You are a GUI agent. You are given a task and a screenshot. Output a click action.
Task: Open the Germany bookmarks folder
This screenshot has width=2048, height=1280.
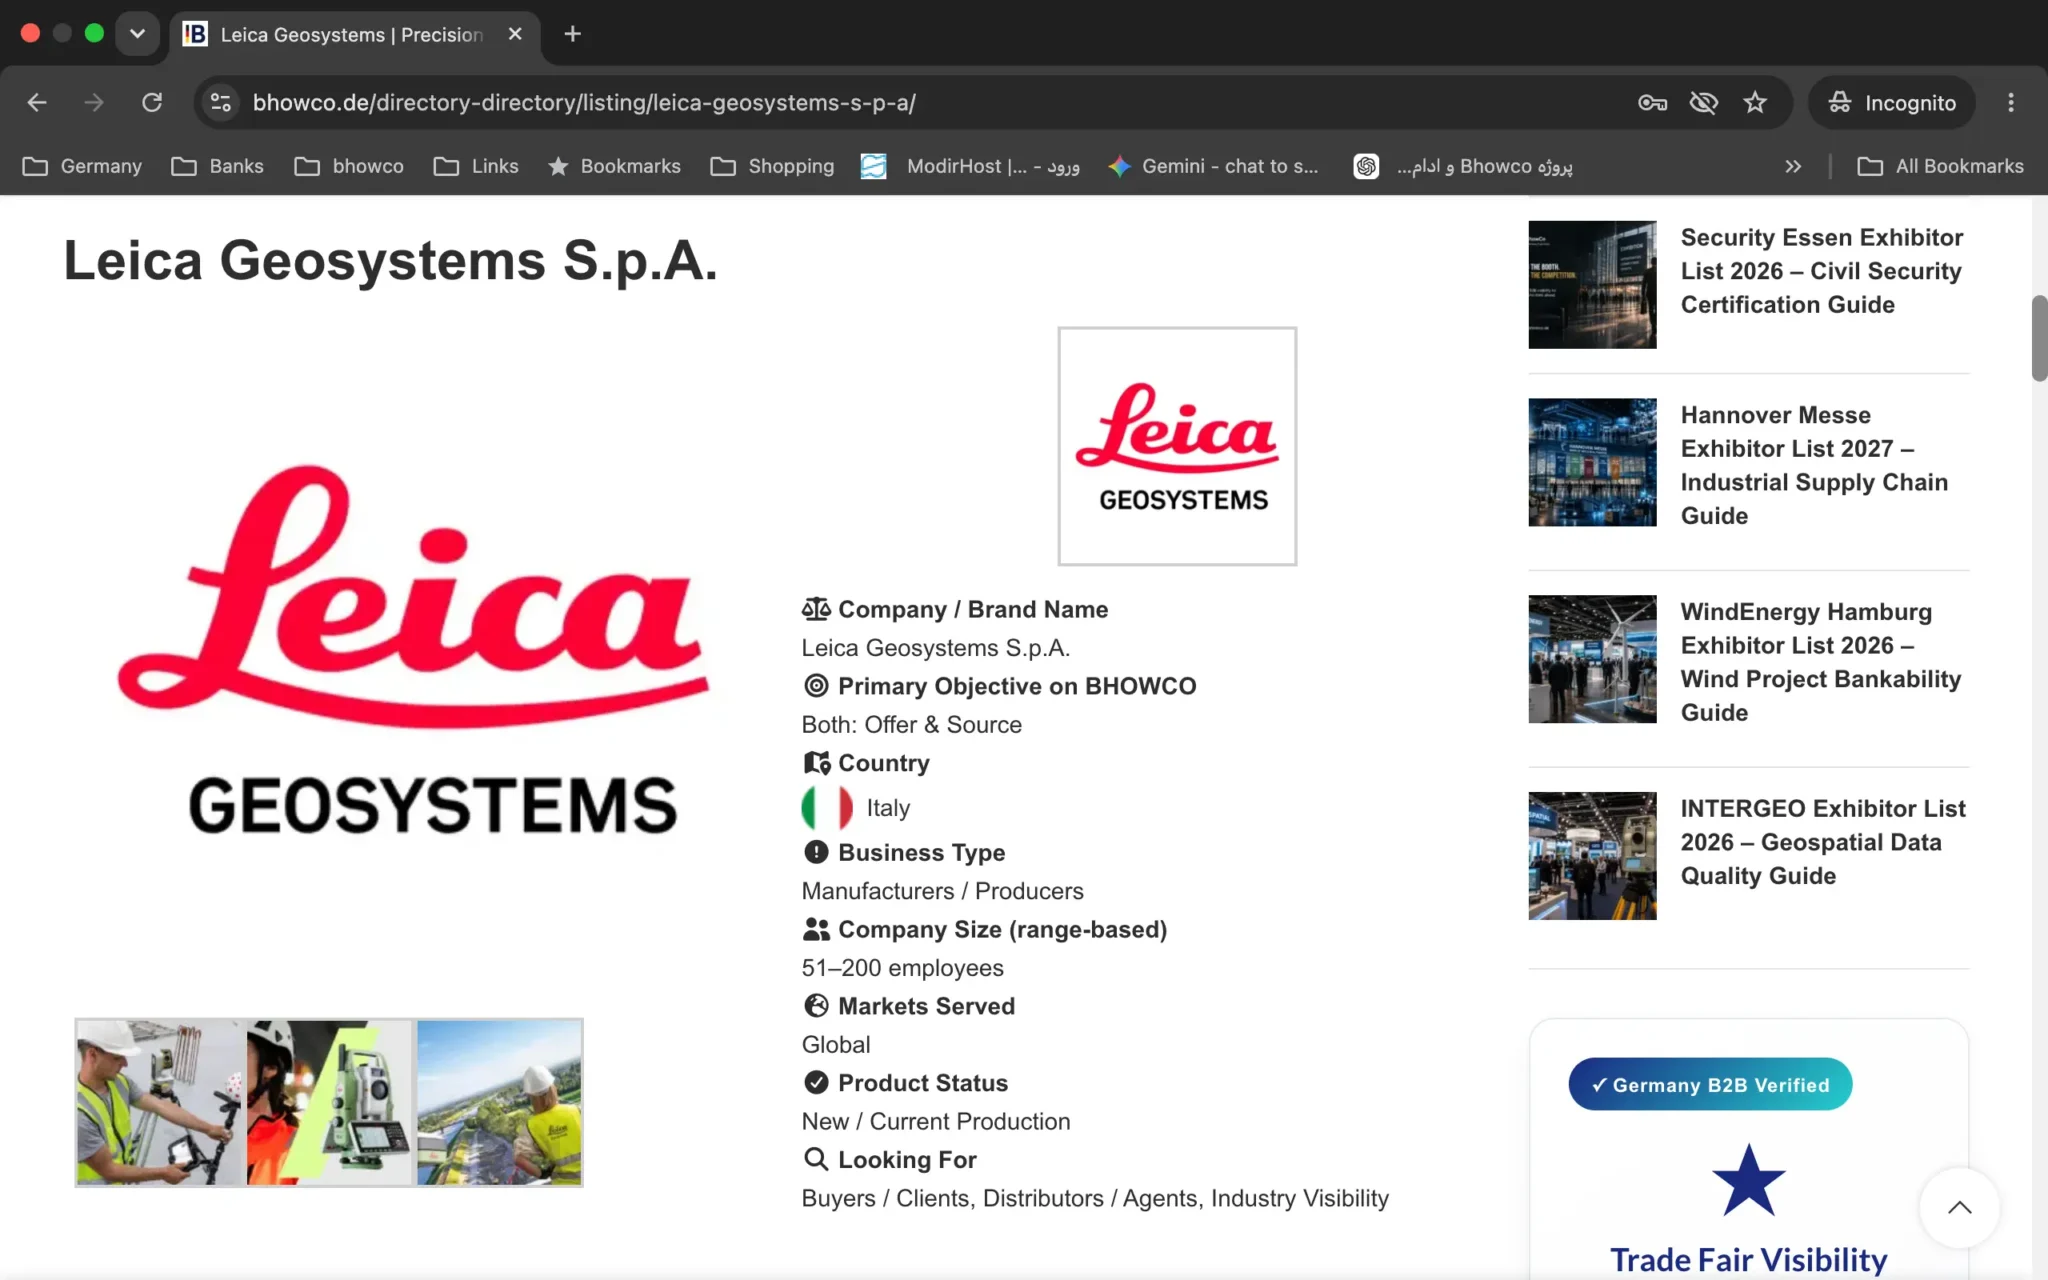[x=82, y=166]
